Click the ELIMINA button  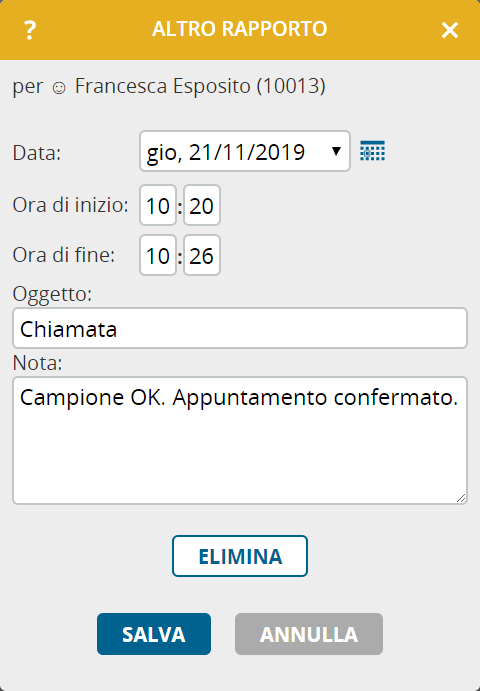coord(240,556)
